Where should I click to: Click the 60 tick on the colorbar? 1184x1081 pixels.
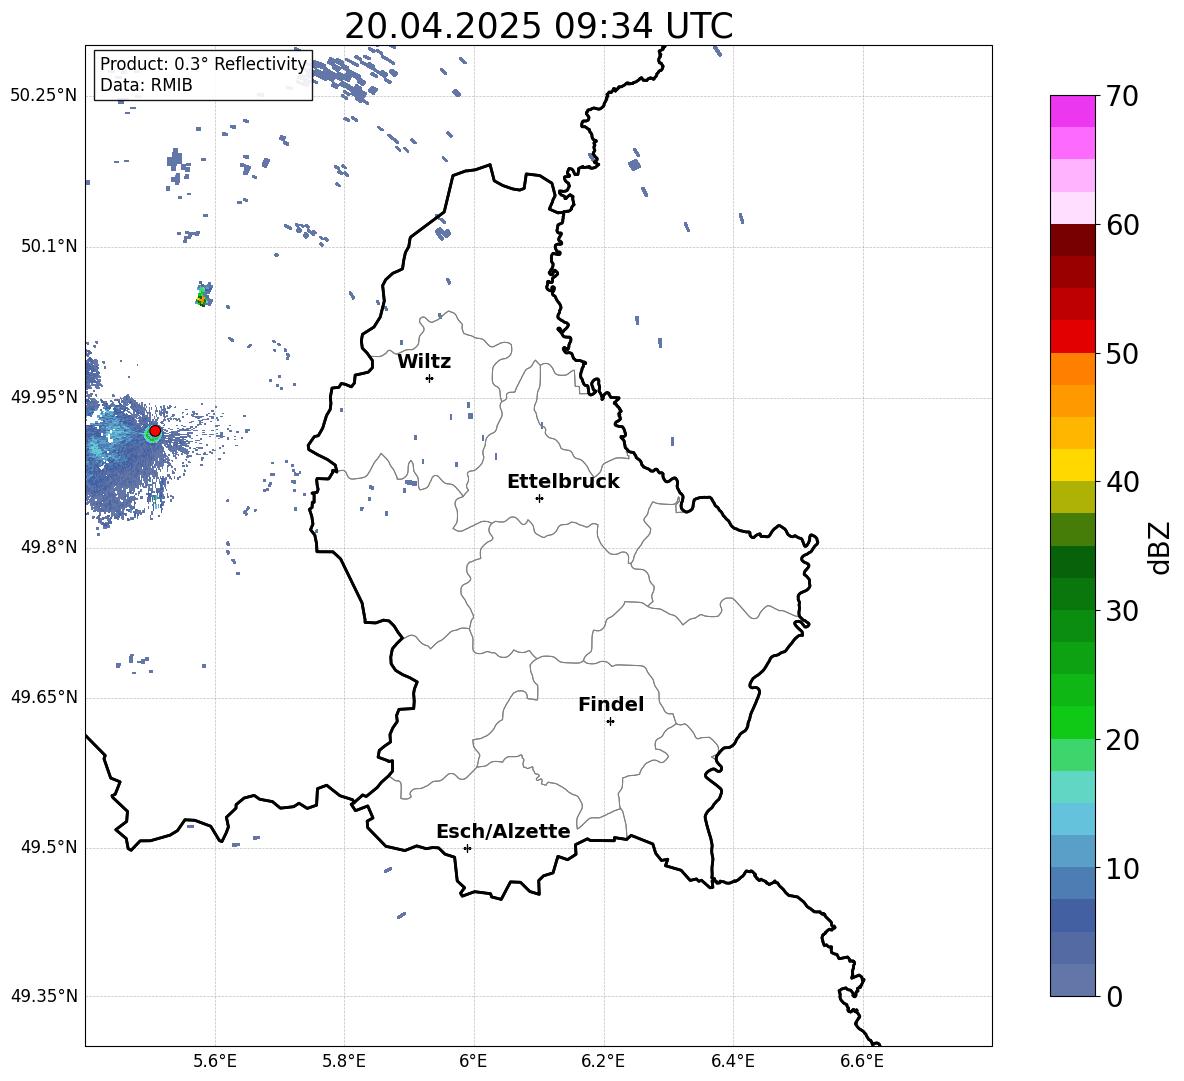coord(1123,225)
